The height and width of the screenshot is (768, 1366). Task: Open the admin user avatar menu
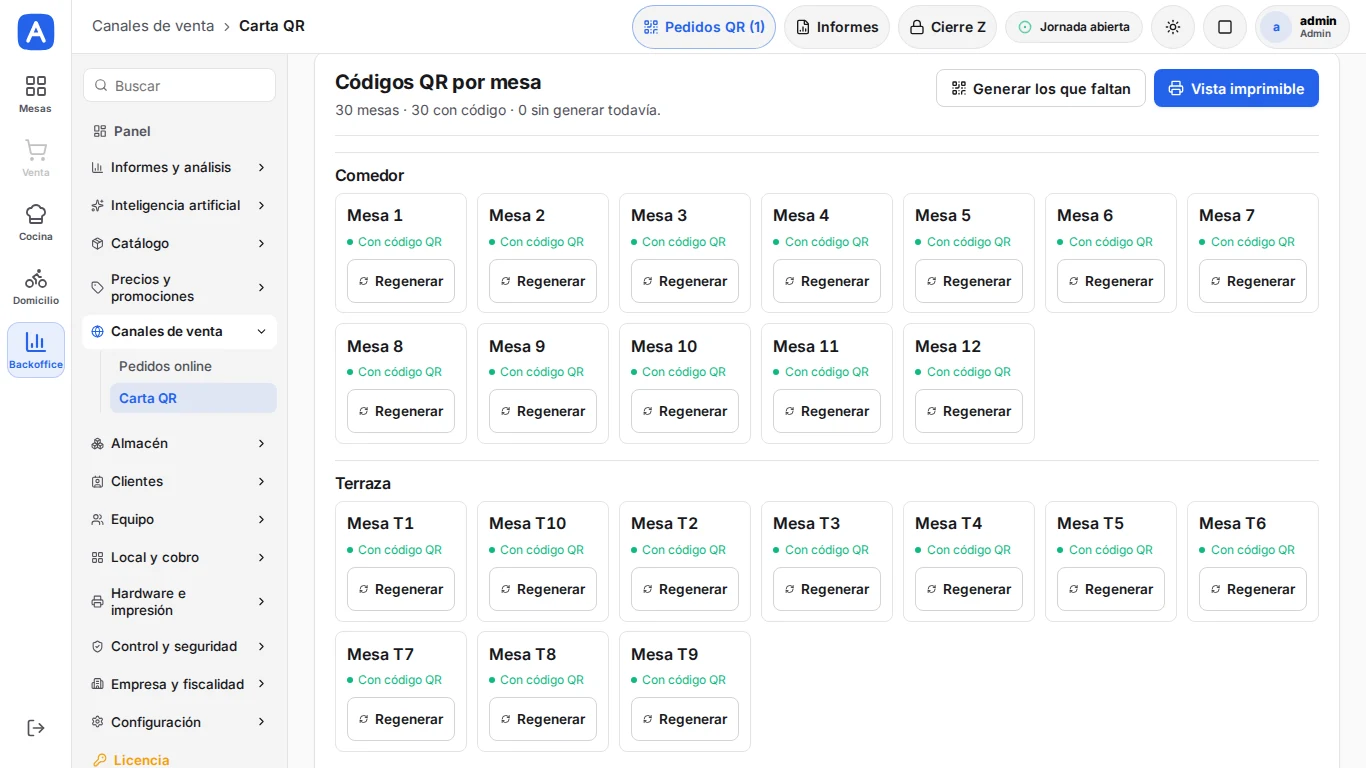(1302, 27)
